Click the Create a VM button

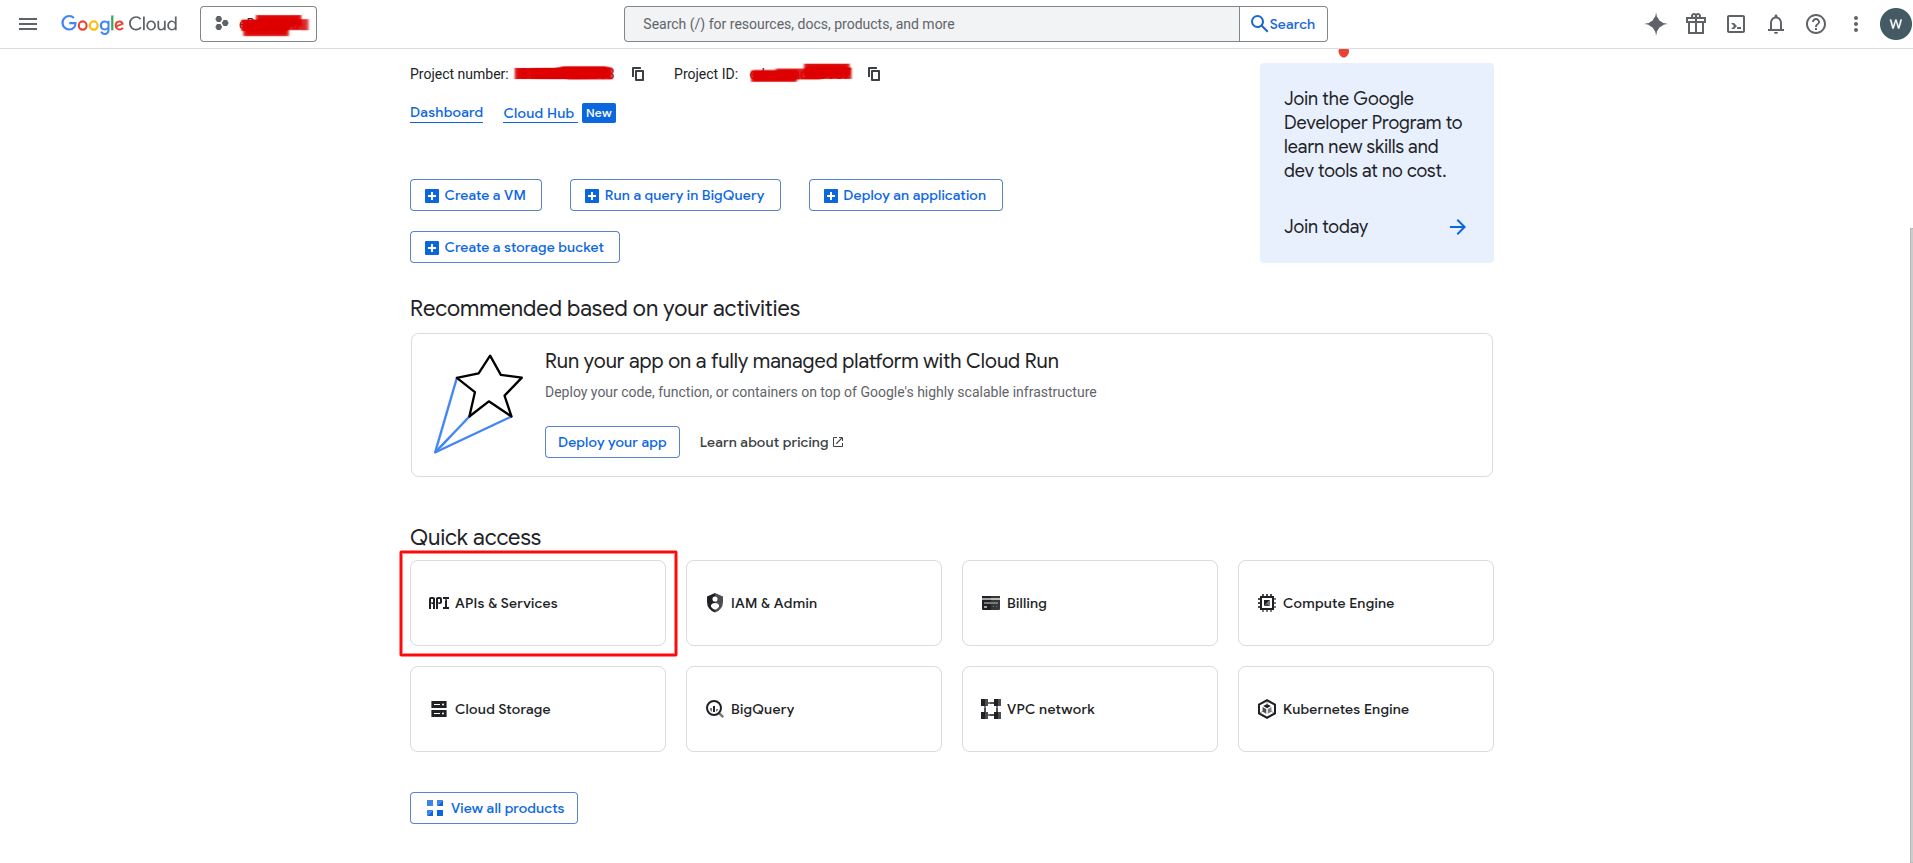coord(476,195)
